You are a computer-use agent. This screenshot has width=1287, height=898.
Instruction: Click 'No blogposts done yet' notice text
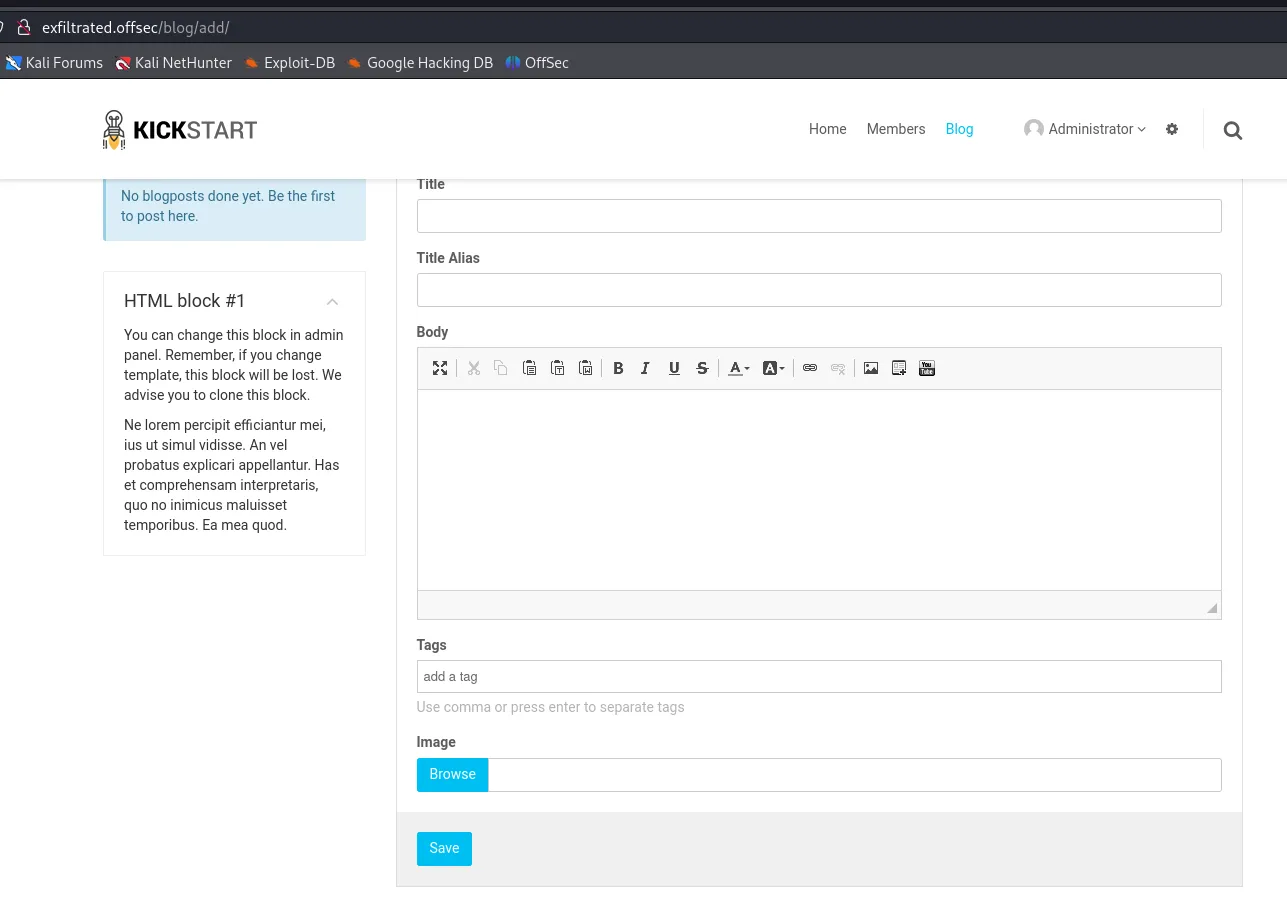point(228,206)
